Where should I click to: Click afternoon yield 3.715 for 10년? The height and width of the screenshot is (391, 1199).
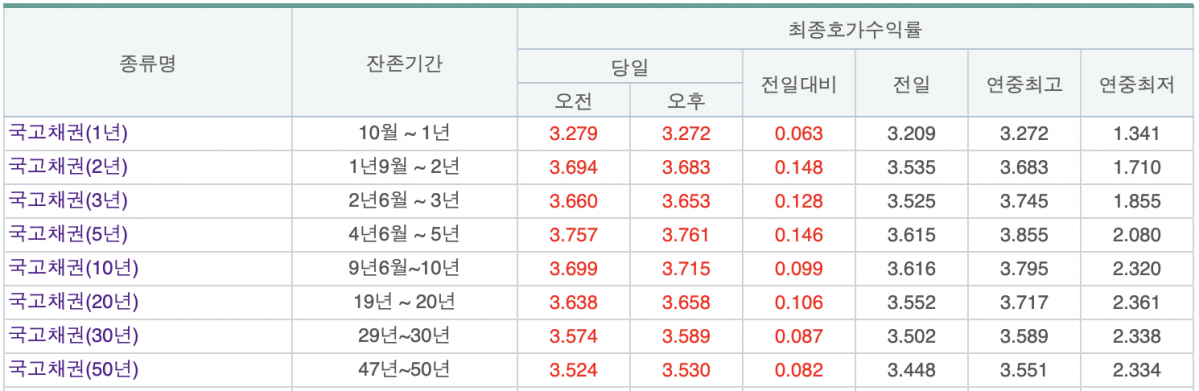(686, 269)
